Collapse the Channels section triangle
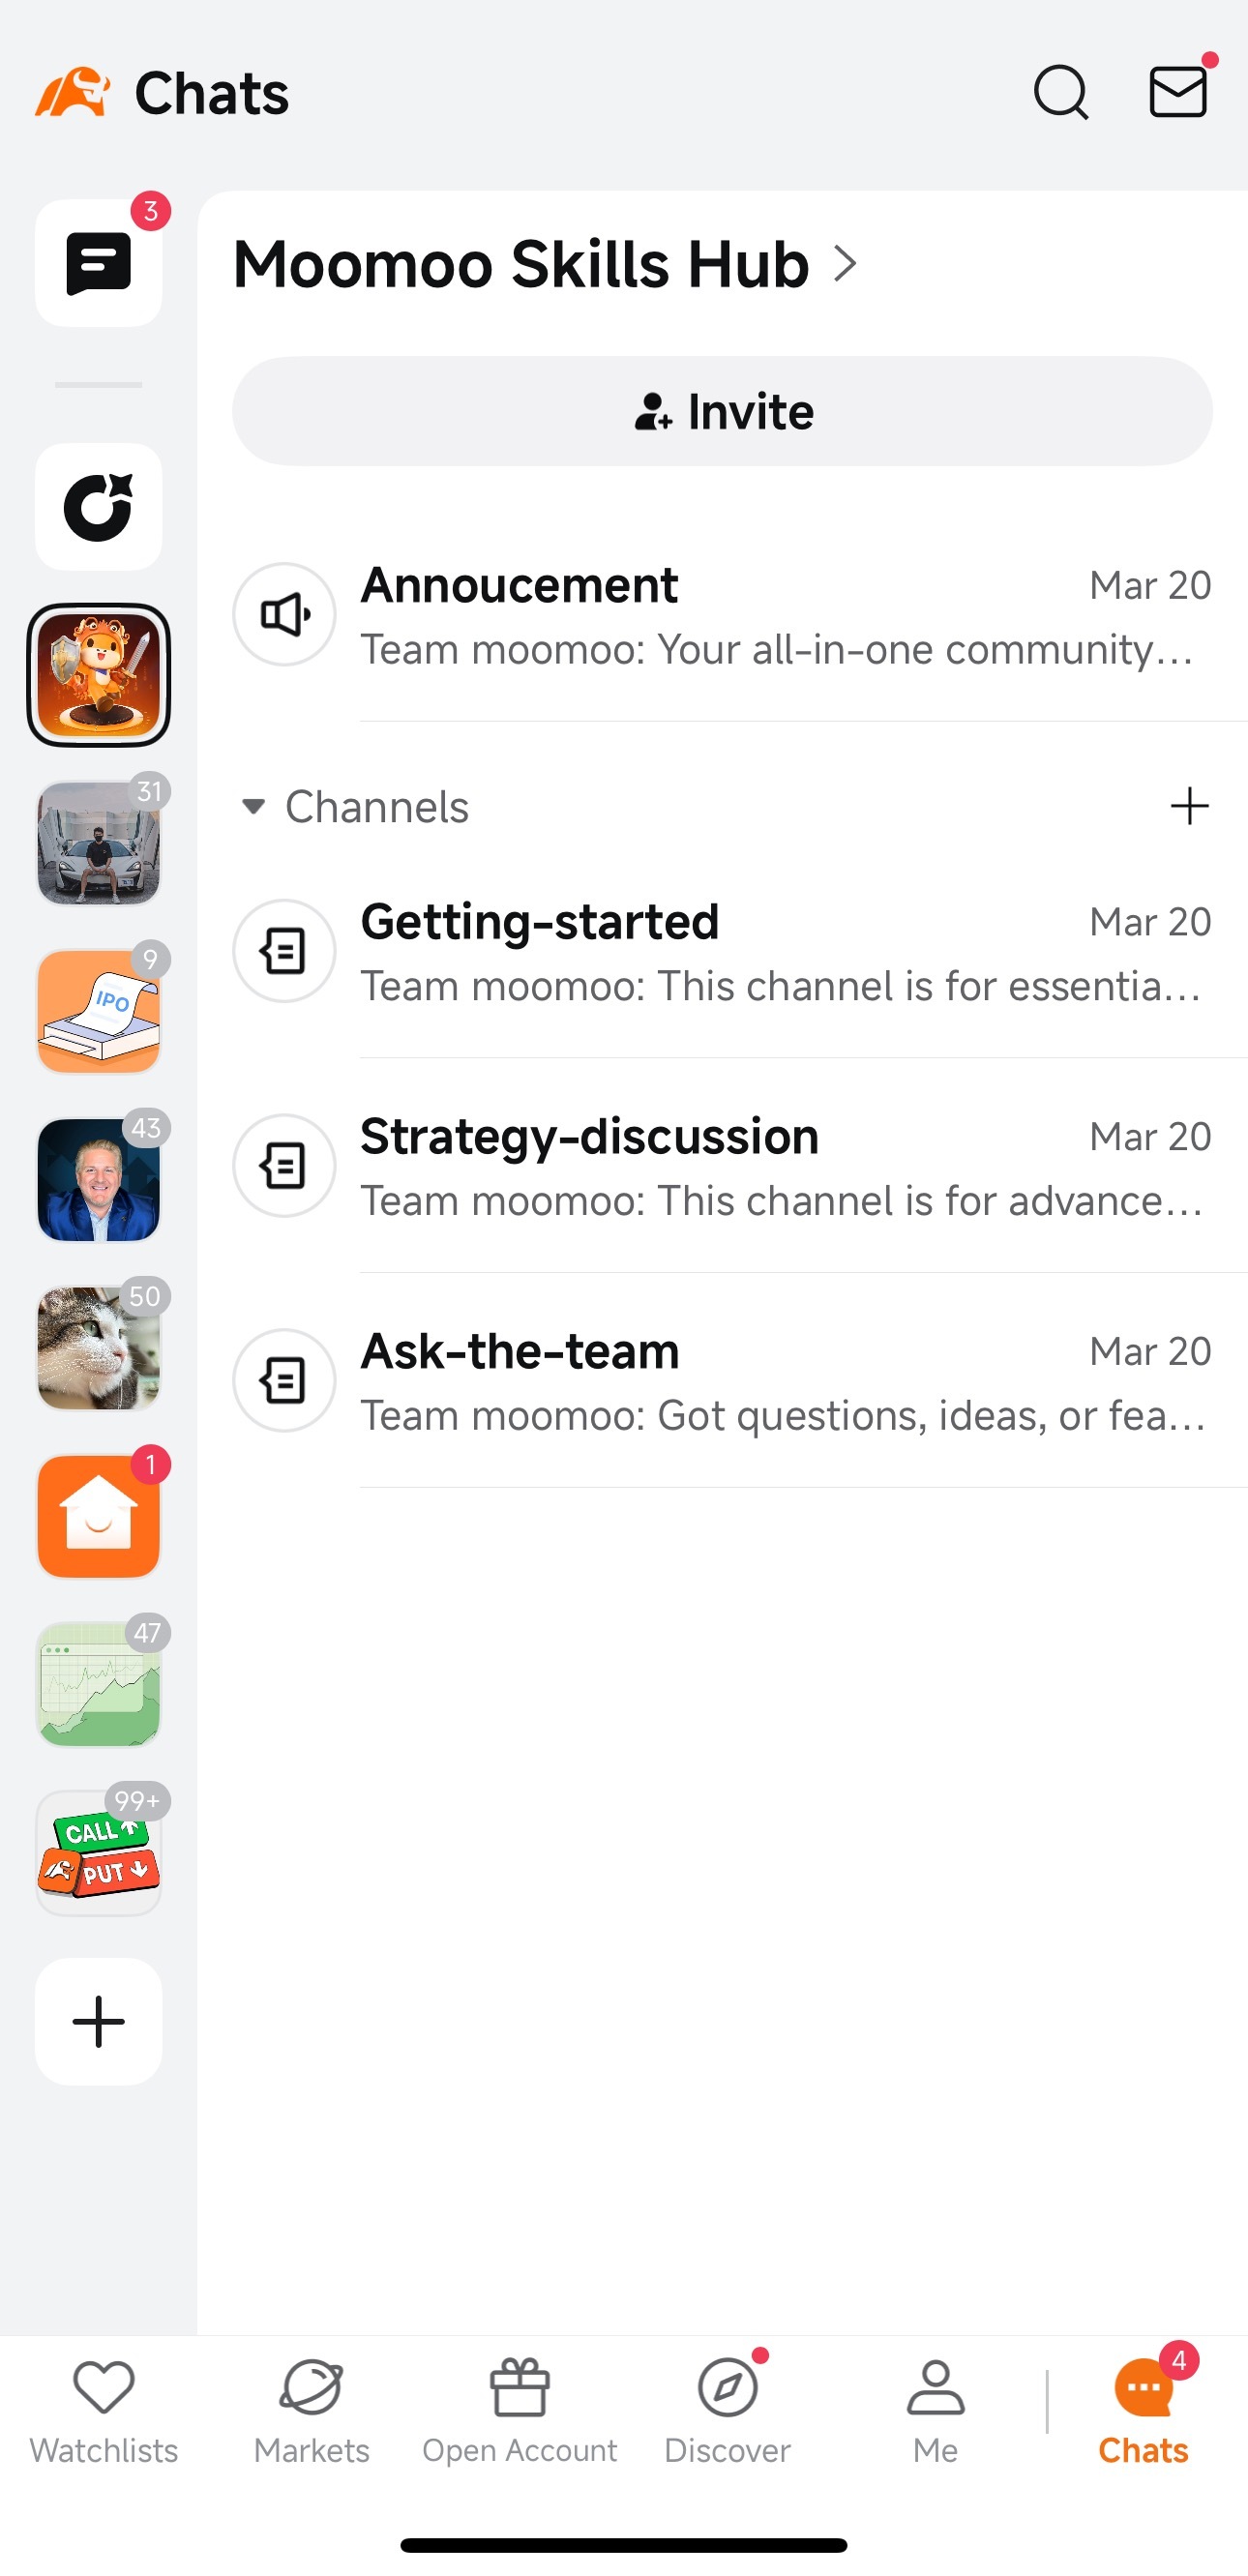This screenshot has width=1248, height=2576. (253, 806)
